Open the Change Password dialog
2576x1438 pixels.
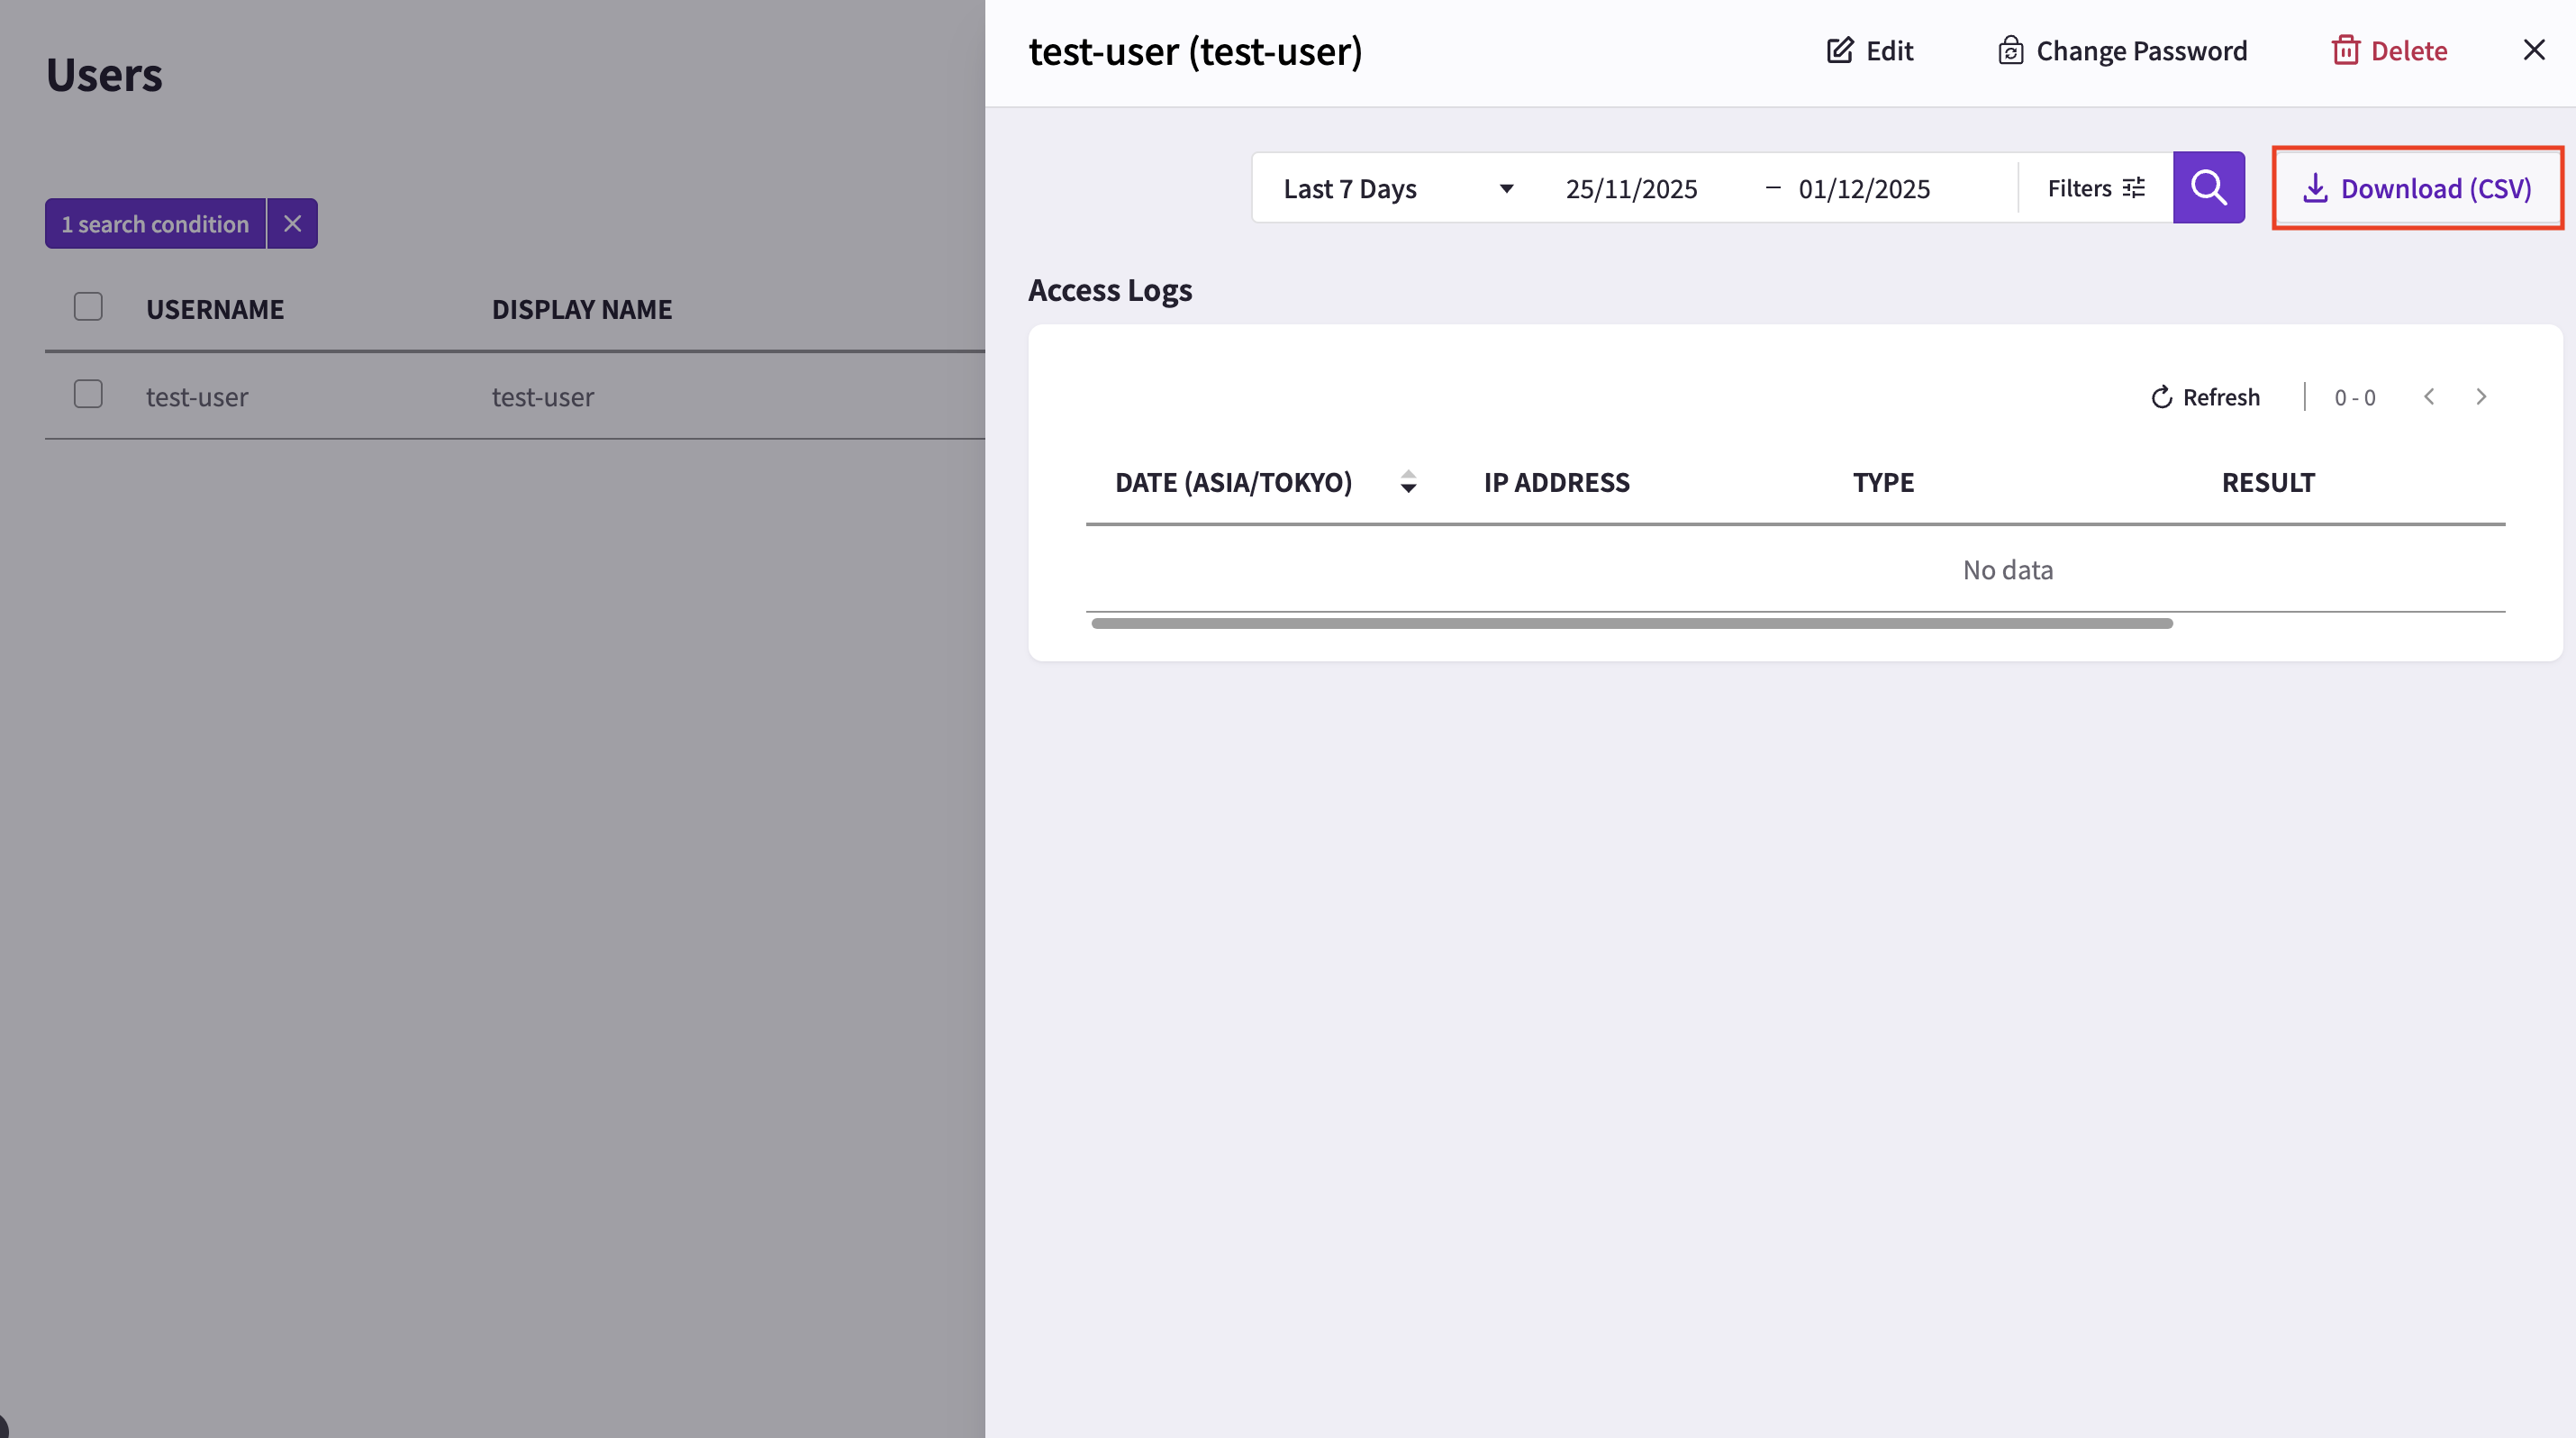(x=2122, y=51)
